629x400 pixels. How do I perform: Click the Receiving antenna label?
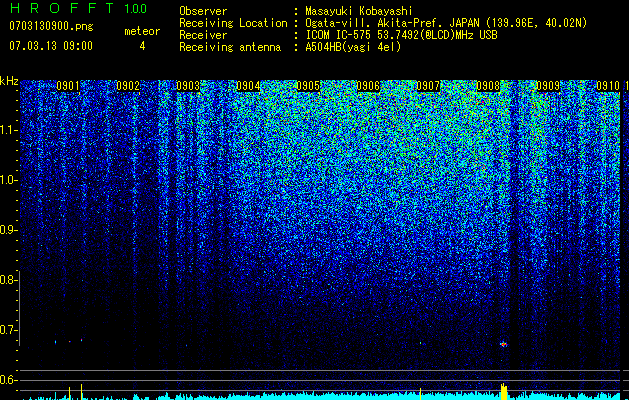pyautogui.click(x=230, y=47)
